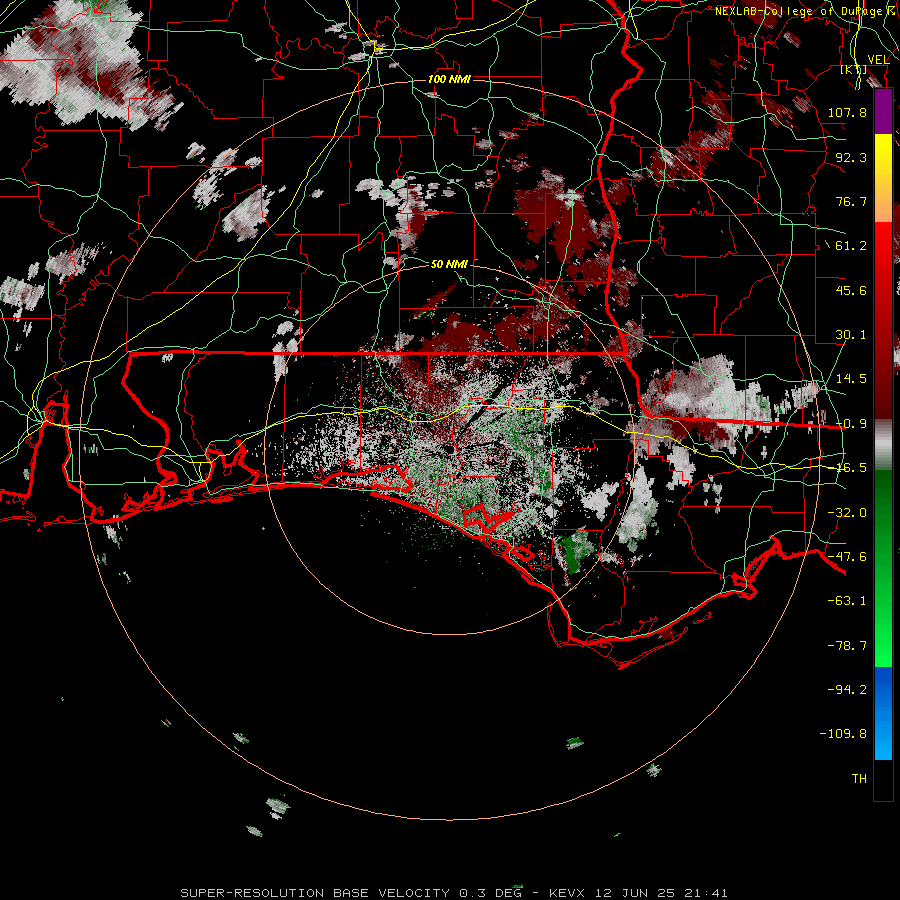Select the 107.8 velocity scale value
This screenshot has width=900, height=900.
(x=847, y=112)
